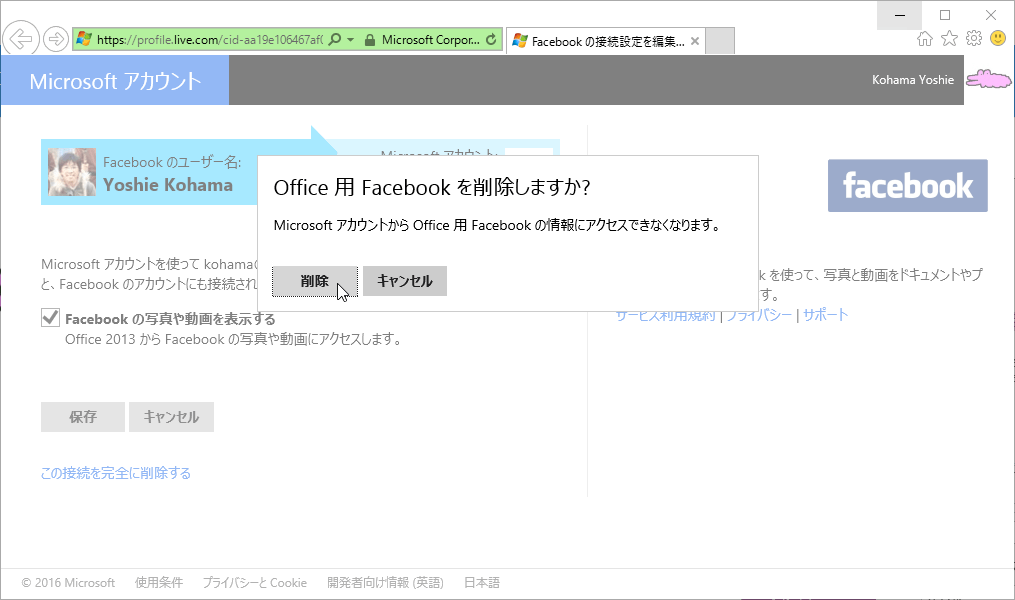Click the facebook logo image
Image resolution: width=1015 pixels, height=600 pixels.
pos(908,186)
